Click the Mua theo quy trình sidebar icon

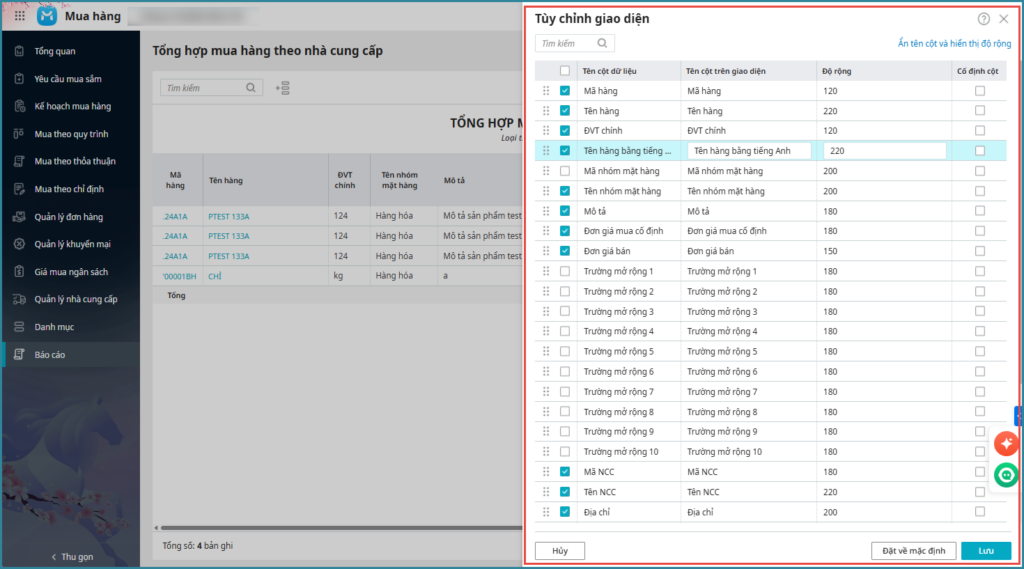pyautogui.click(x=19, y=134)
